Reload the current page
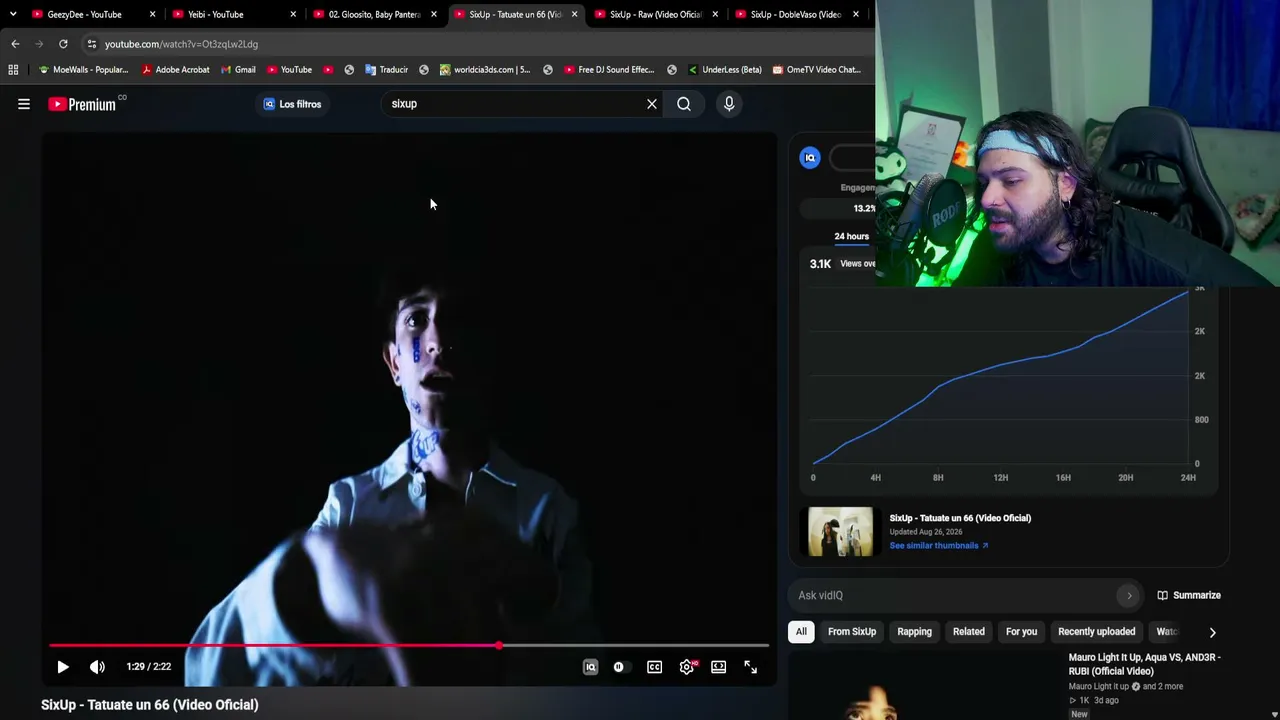Screen dimensions: 1280x720 coord(63,44)
